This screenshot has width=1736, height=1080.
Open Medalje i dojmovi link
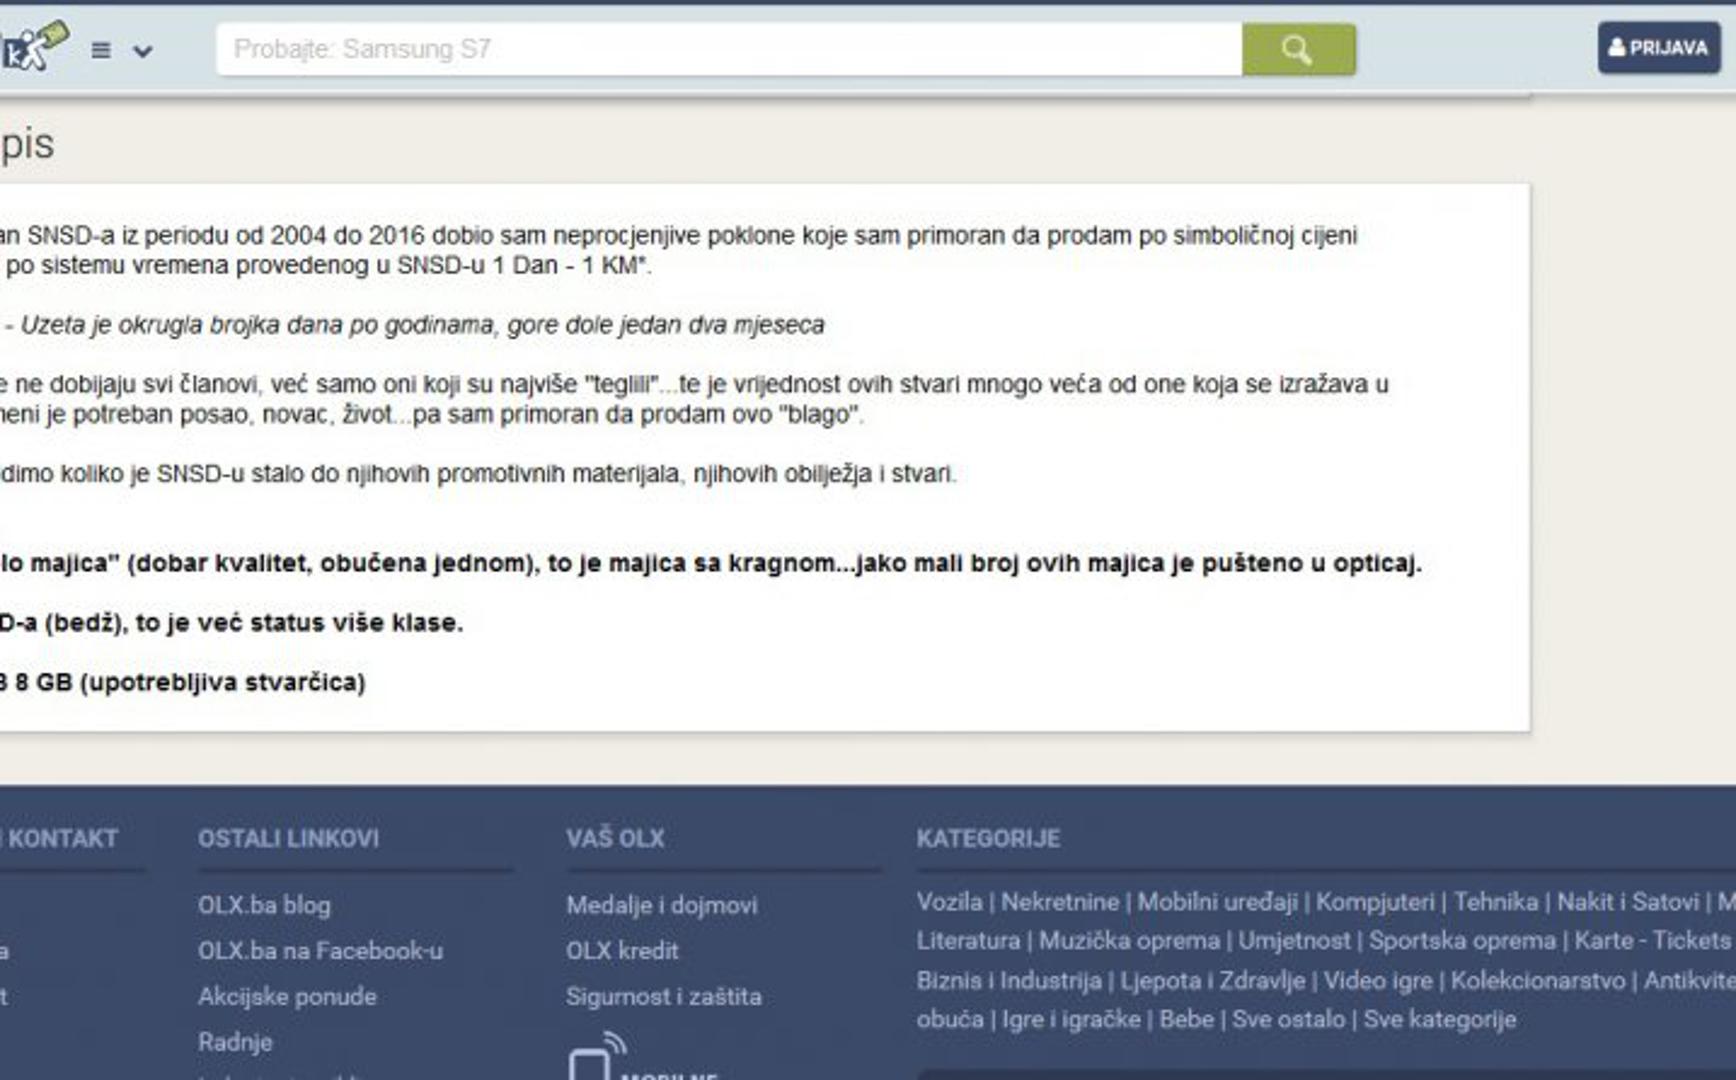661,905
